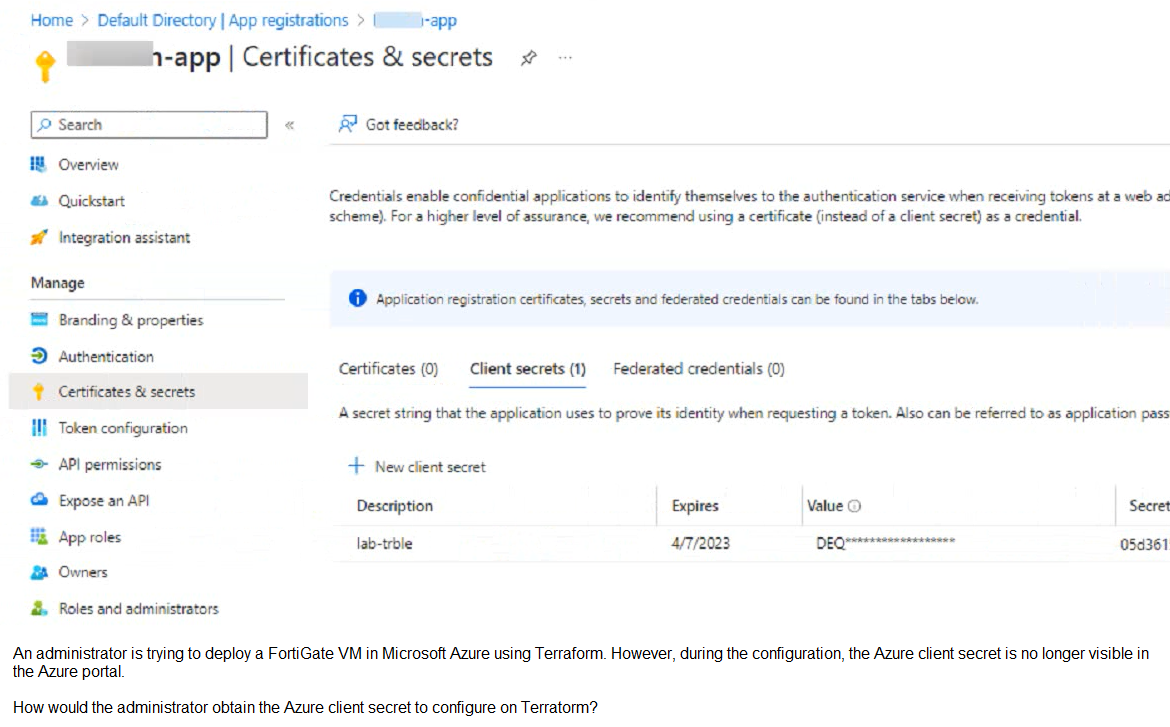Viewport: 1170px width, 727px height.
Task: Go to Branding & properties
Action: [131, 319]
